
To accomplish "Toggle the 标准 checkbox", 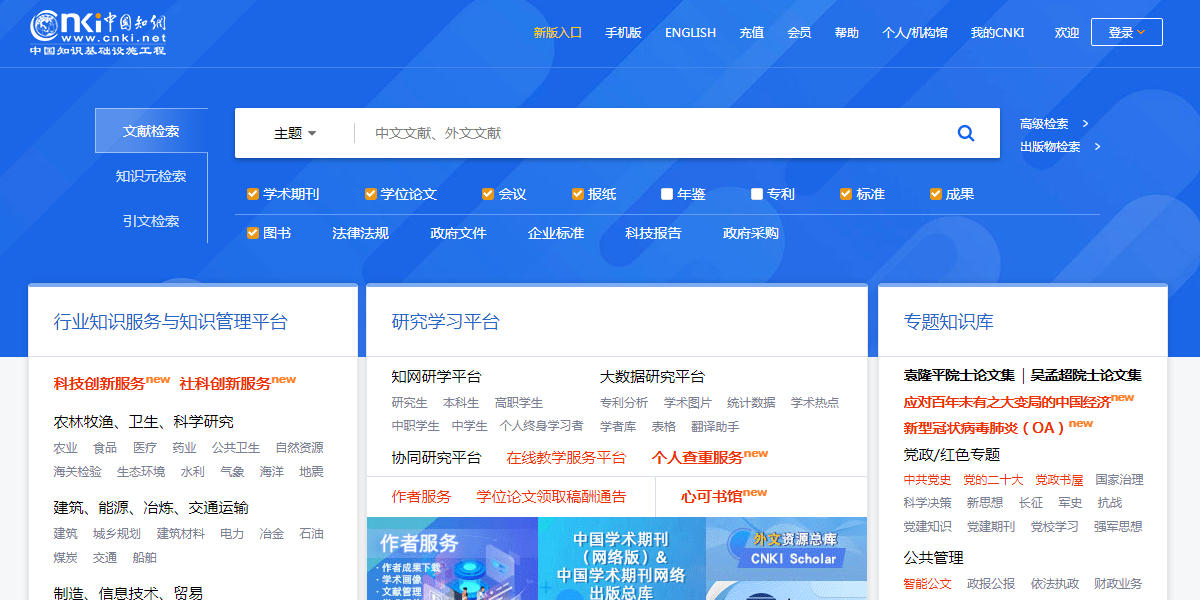I will (846, 194).
